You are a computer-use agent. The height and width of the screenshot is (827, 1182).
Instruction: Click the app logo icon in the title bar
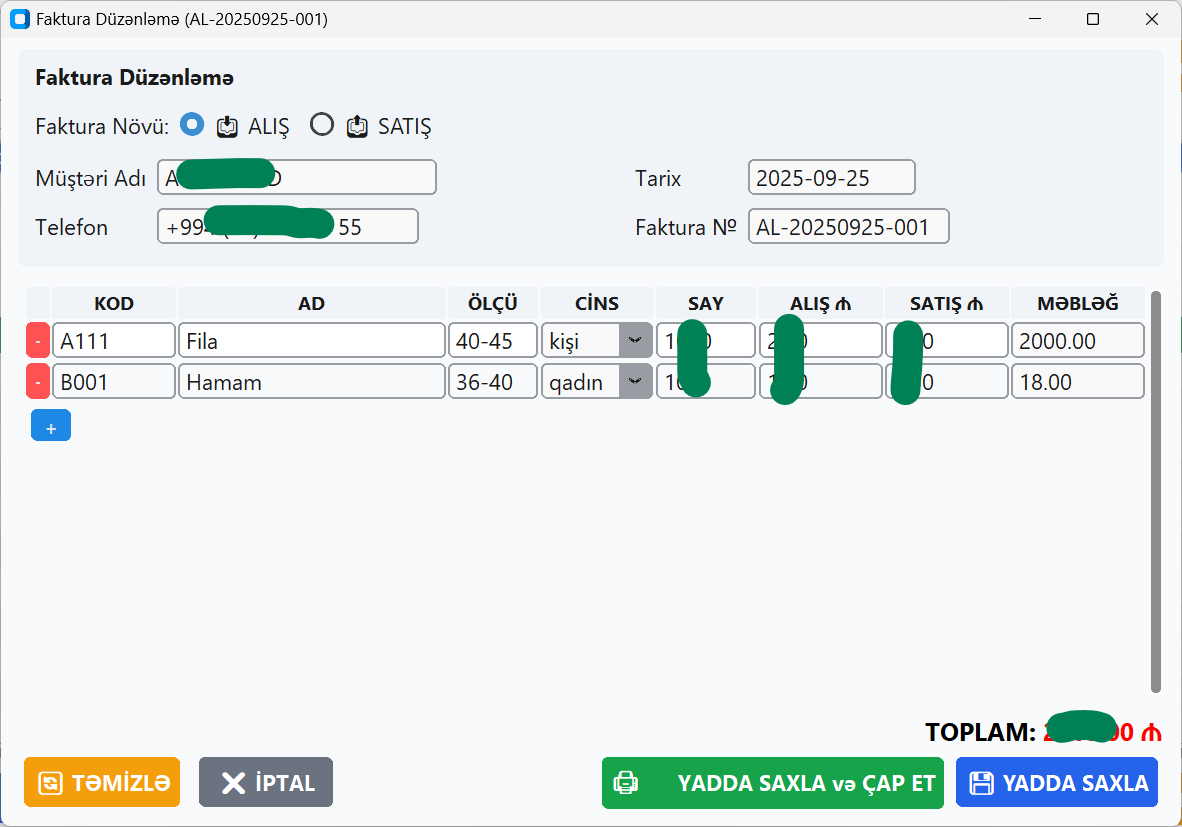click(x=19, y=18)
